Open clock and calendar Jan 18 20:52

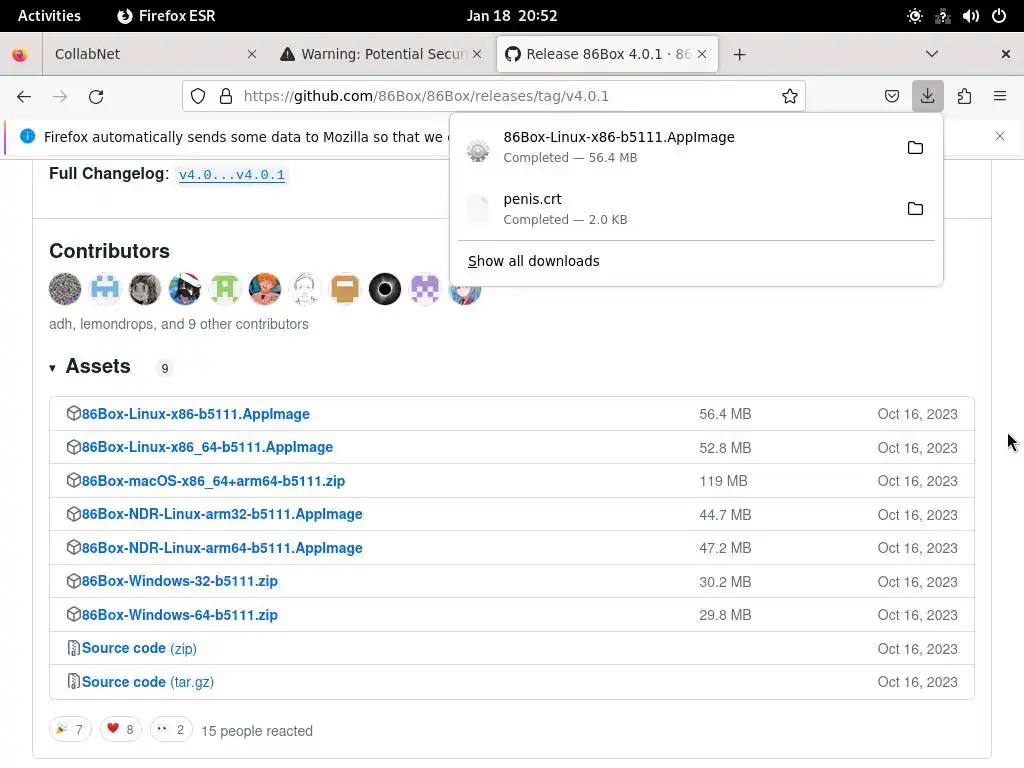click(x=512, y=16)
